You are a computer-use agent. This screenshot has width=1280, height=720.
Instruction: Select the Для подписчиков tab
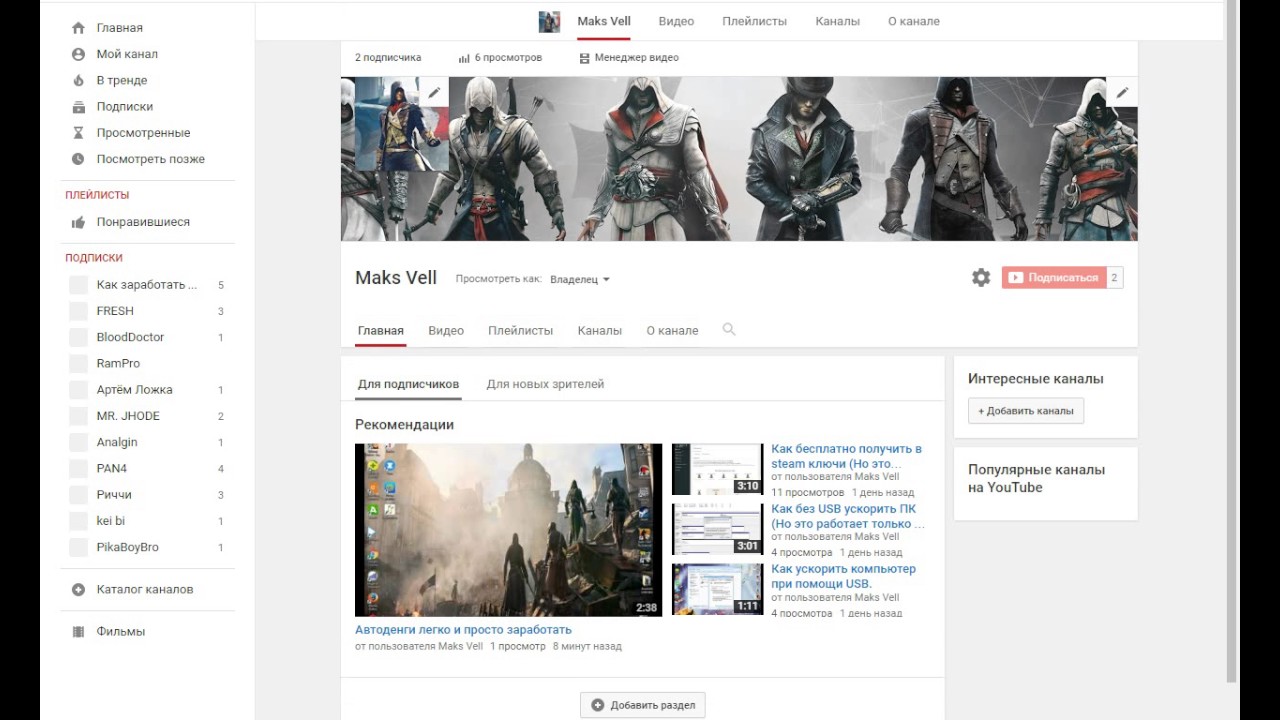(408, 384)
